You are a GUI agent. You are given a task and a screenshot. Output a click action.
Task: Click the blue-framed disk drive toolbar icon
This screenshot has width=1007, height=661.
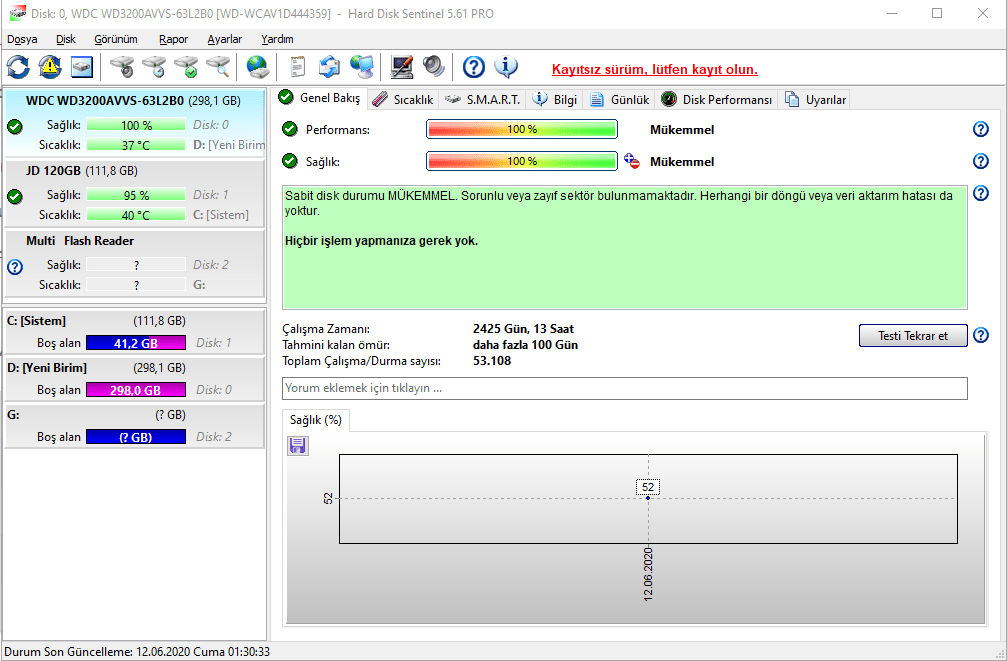[x=82, y=67]
